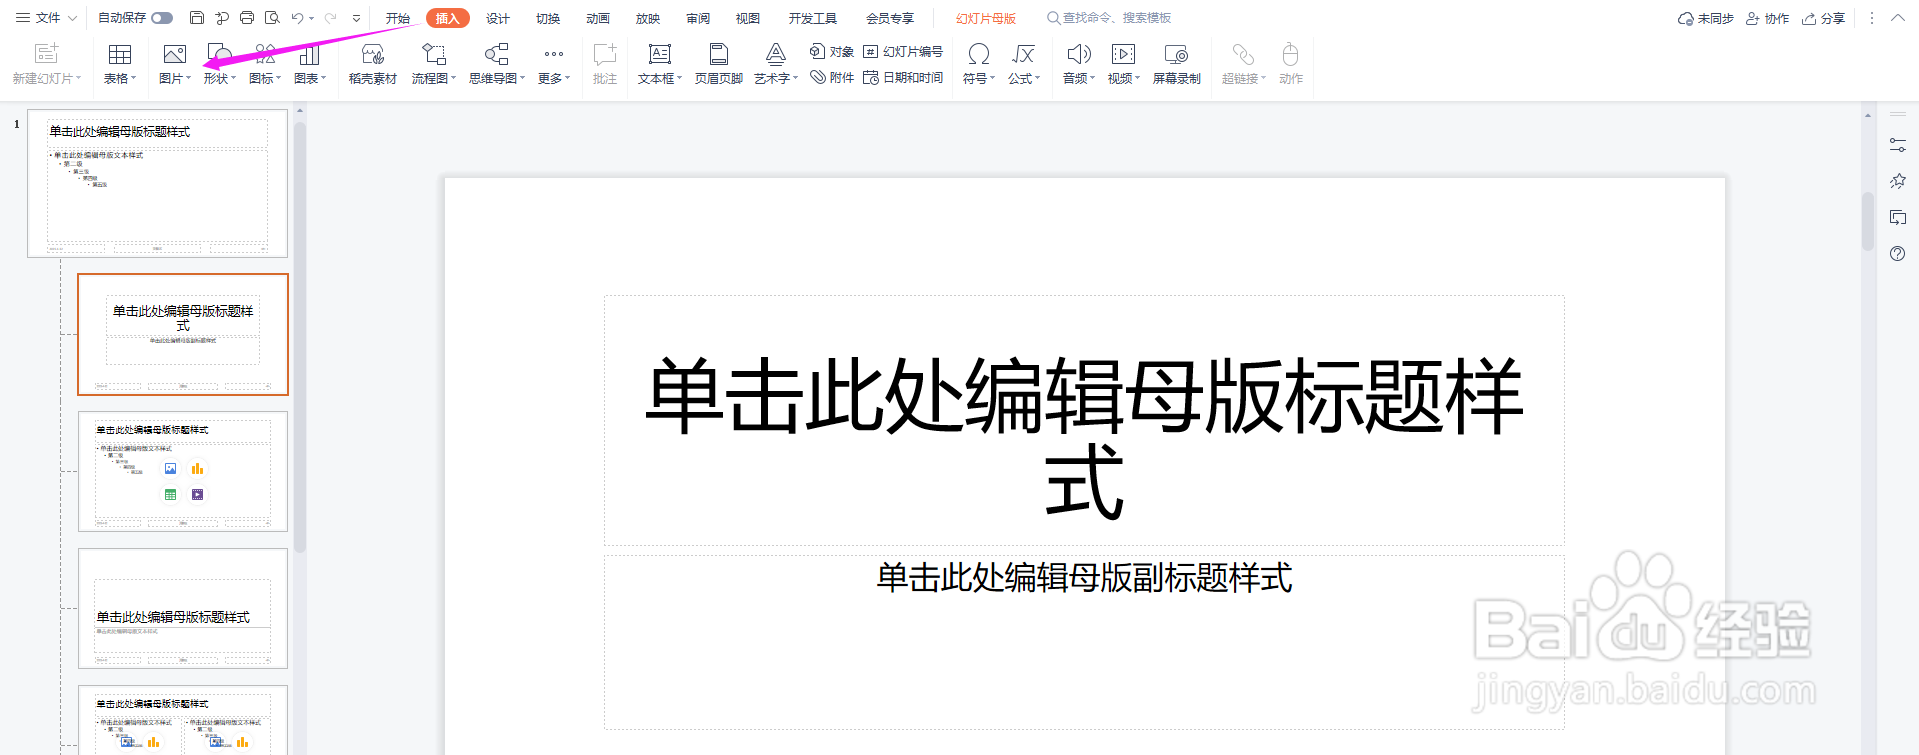Toggle the 自动保存 autosave switch
The image size is (1919, 755).
point(162,18)
